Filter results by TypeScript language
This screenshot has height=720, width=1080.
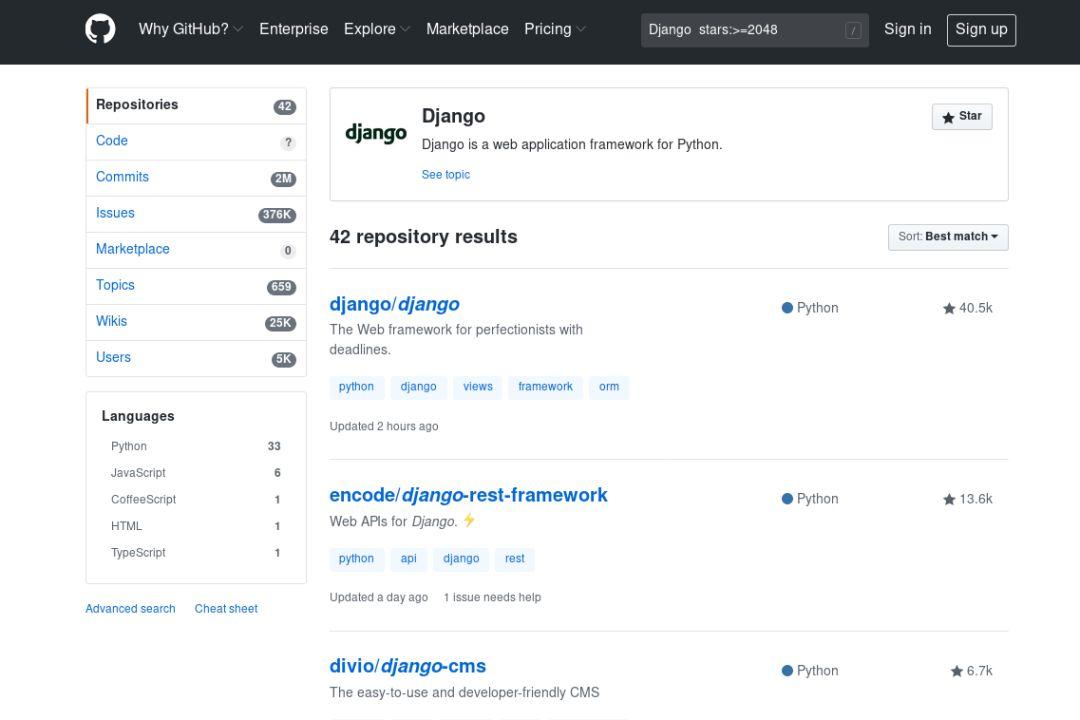coord(196,553)
